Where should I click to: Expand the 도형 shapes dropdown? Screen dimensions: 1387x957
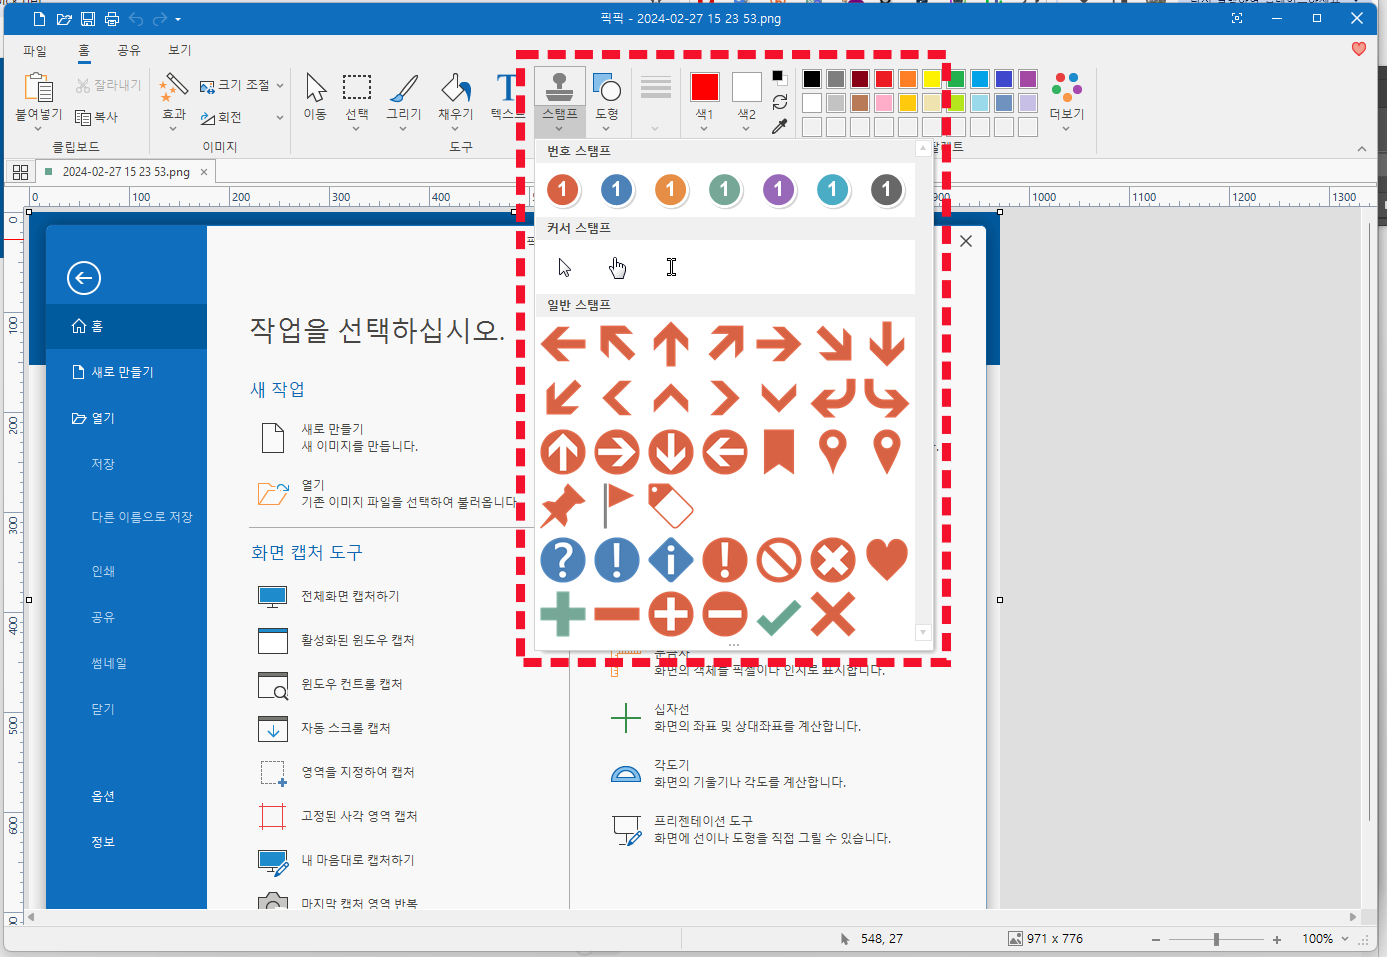tap(606, 128)
